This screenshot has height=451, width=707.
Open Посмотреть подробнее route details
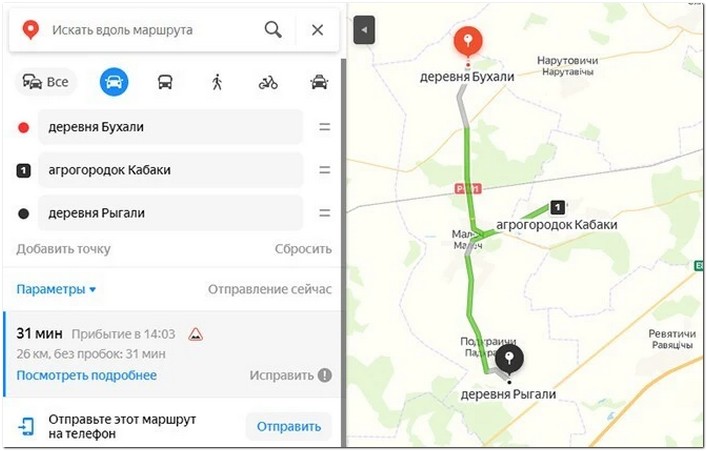tap(87, 375)
